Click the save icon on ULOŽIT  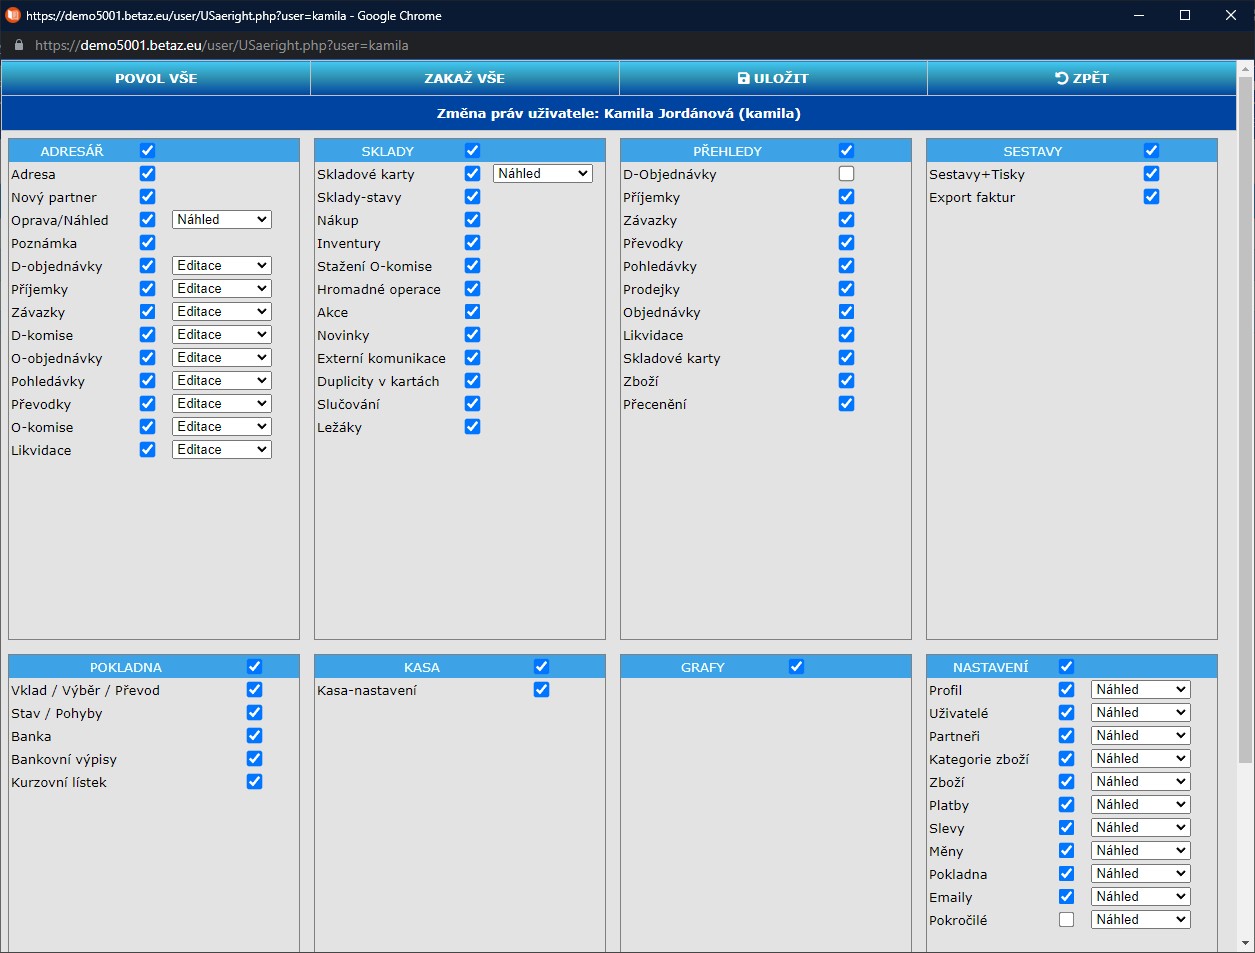pos(743,78)
